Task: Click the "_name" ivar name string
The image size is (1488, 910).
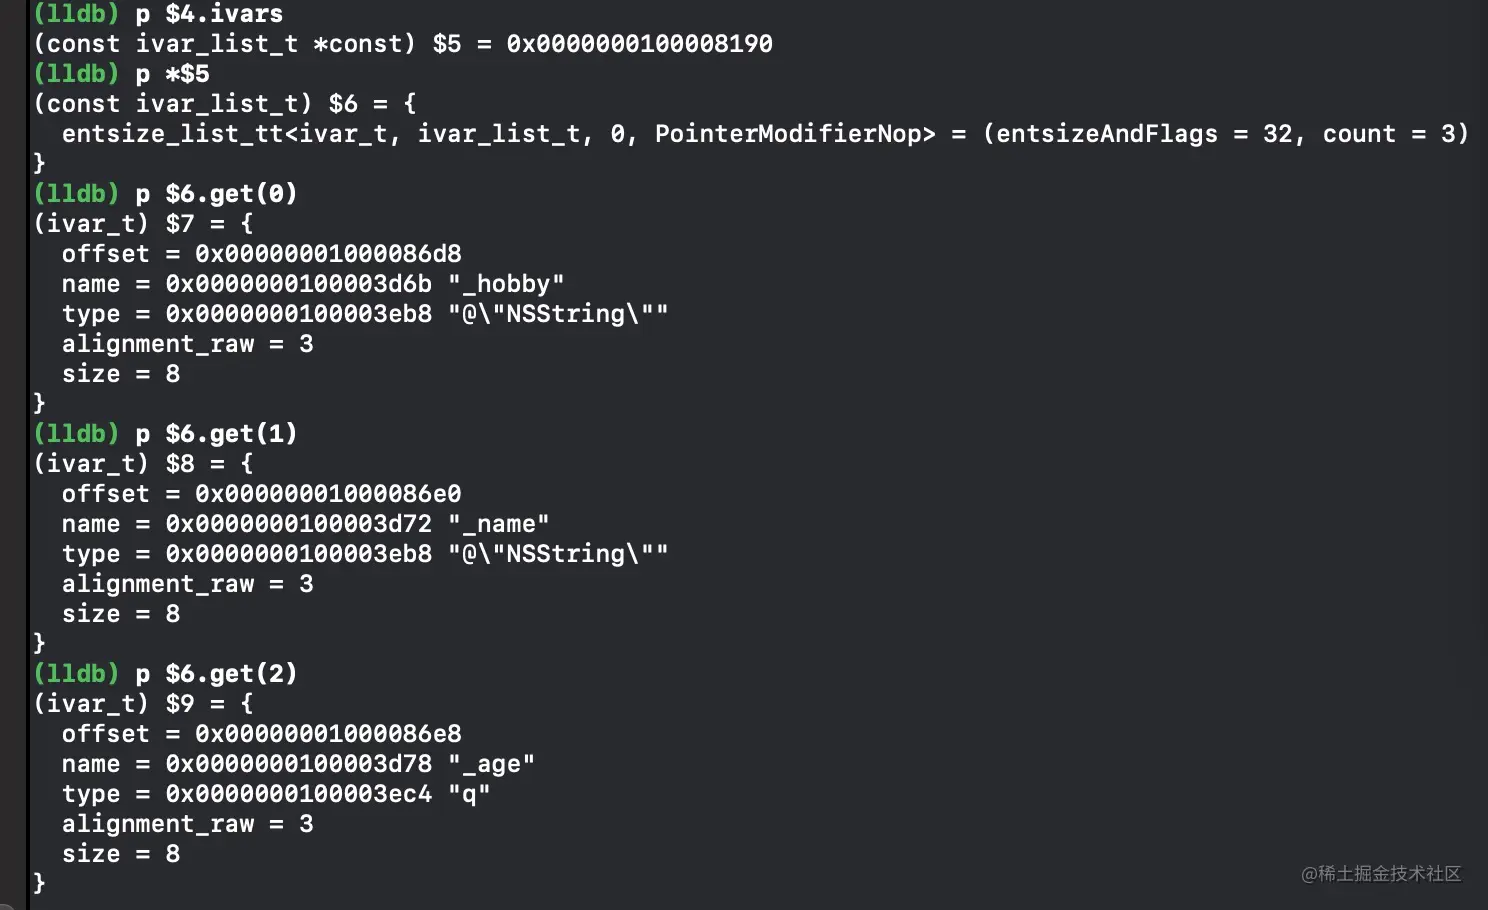Action: (499, 524)
